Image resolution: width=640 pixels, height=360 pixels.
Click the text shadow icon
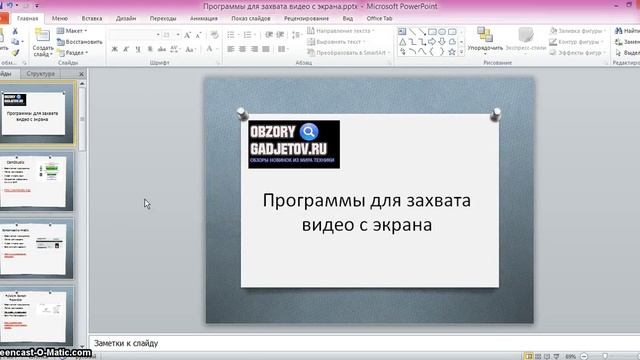(150, 49)
